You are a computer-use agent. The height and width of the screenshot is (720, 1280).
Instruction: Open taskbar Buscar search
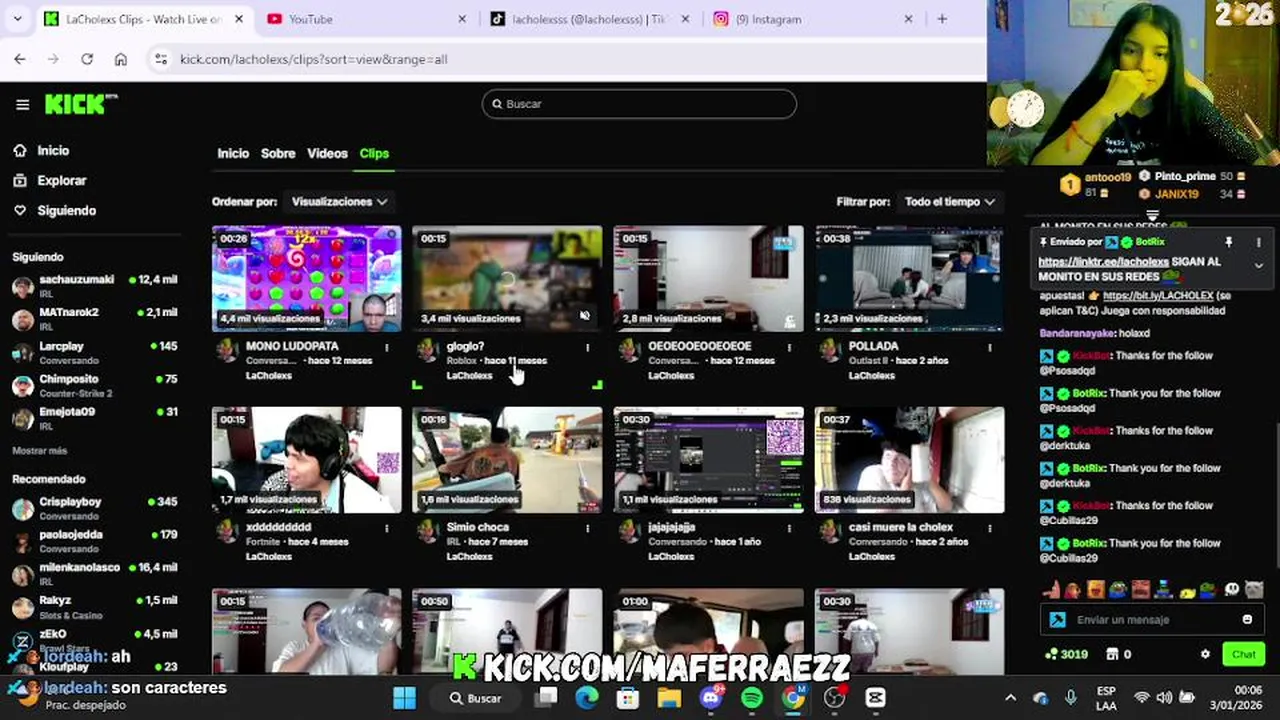click(x=476, y=698)
